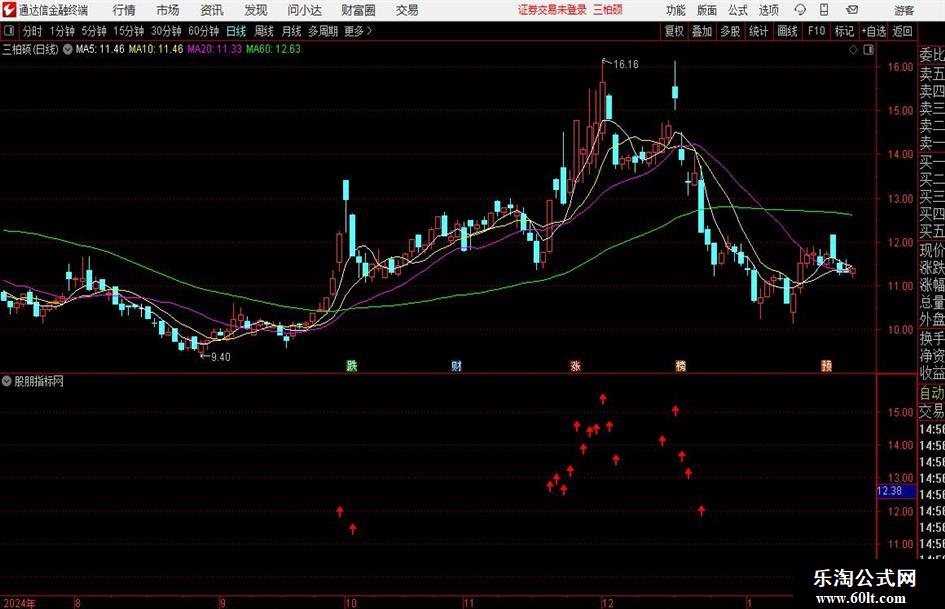Click the MA5: 11.46 indicator label
945x609 pixels.
100,49
